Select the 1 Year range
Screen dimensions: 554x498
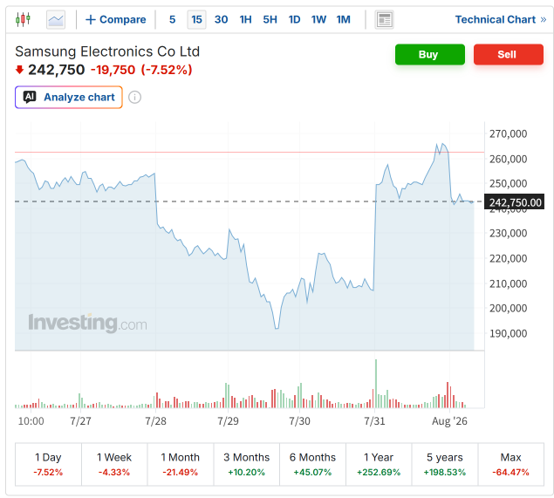tap(379, 464)
